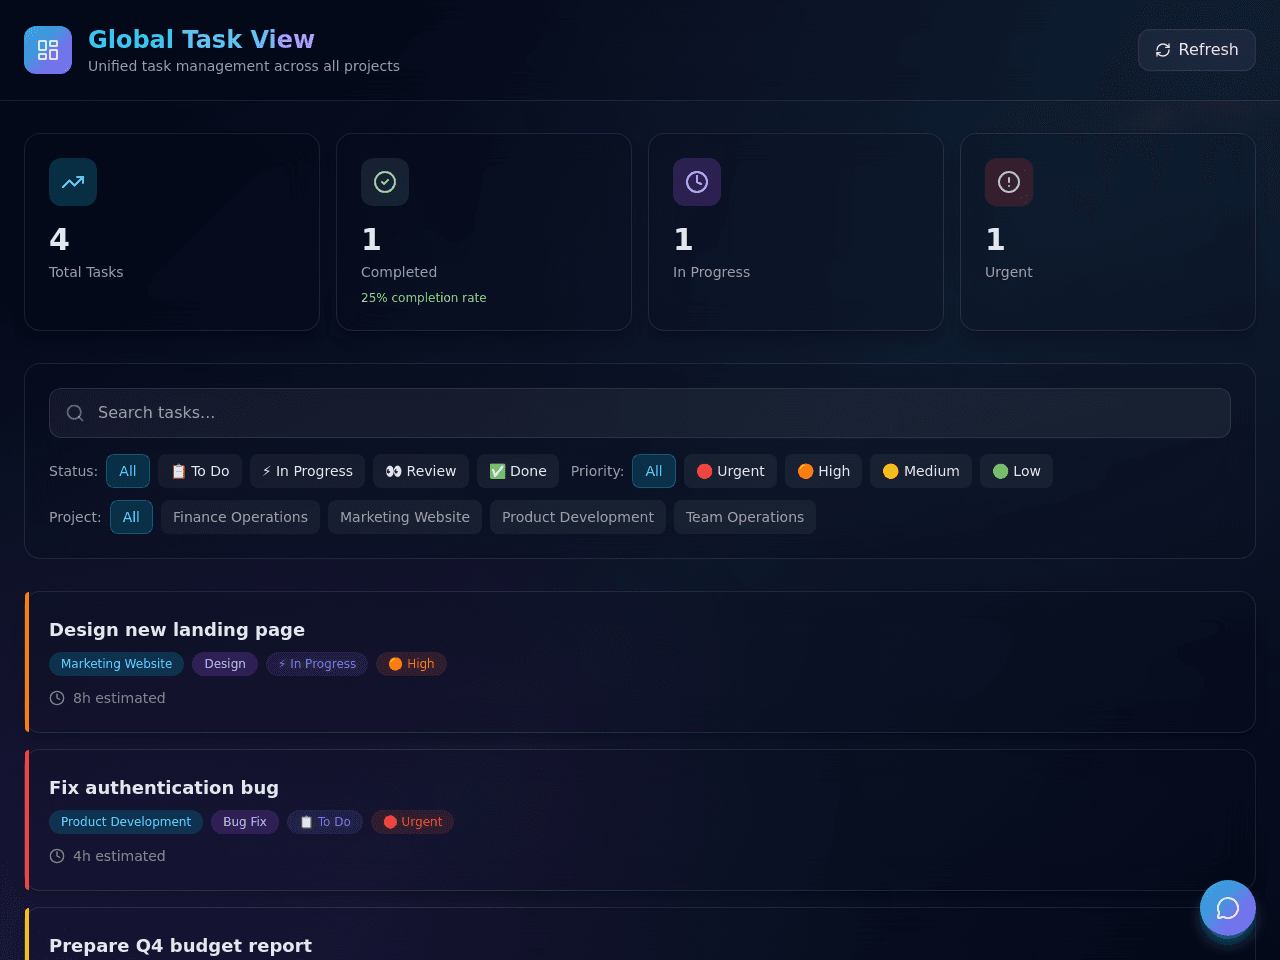
Task: Select the All priority filter
Action: (x=654, y=471)
